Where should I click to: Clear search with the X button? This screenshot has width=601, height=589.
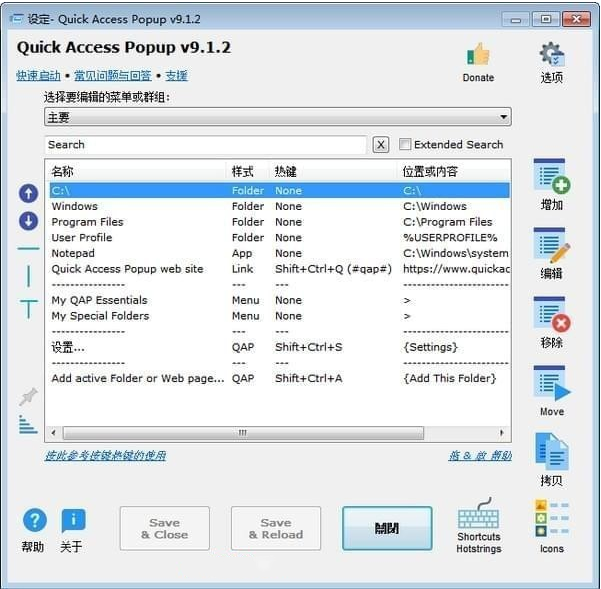tap(381, 145)
